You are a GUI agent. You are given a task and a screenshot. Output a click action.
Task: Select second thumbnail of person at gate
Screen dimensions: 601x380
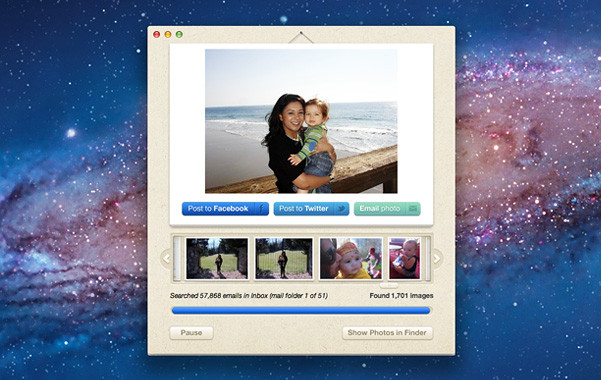point(284,258)
